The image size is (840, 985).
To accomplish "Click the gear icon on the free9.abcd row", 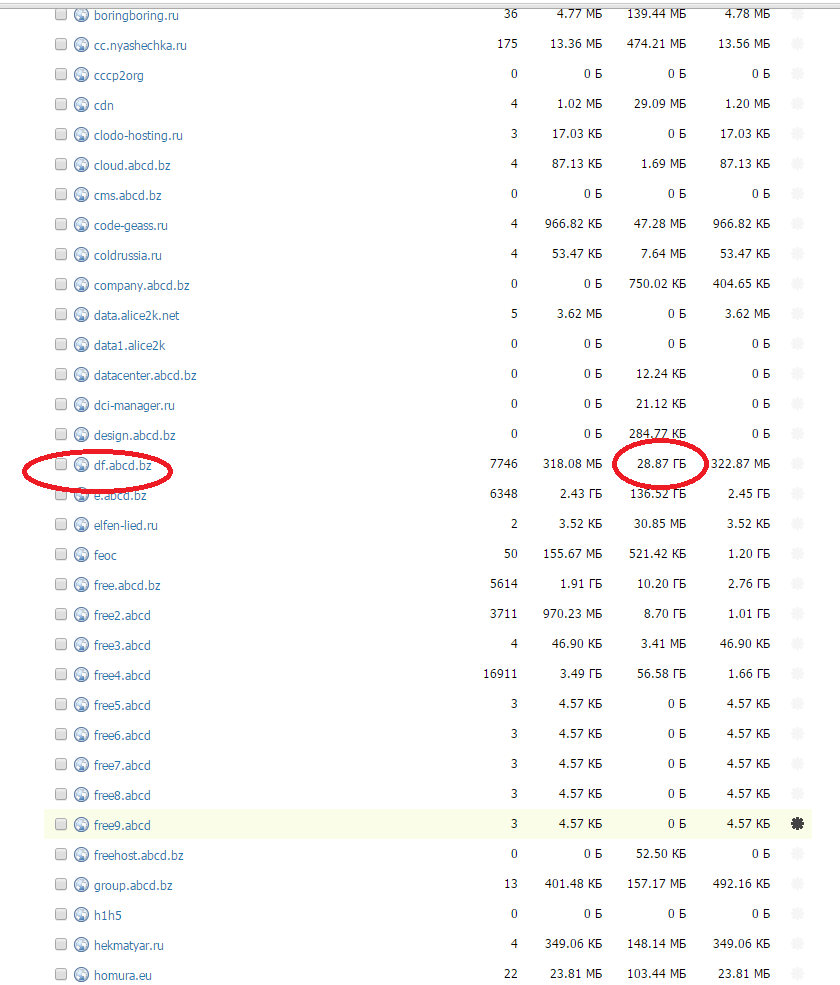I will [x=797, y=824].
